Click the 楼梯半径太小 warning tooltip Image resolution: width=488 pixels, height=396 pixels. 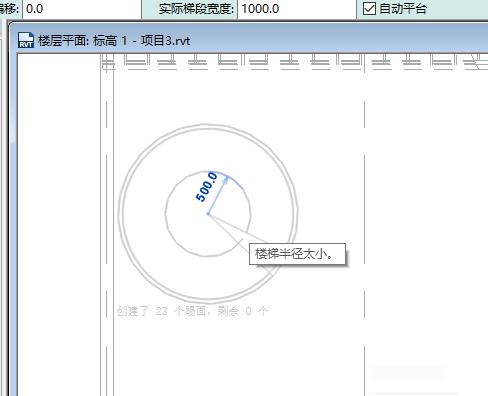pyautogui.click(x=297, y=254)
